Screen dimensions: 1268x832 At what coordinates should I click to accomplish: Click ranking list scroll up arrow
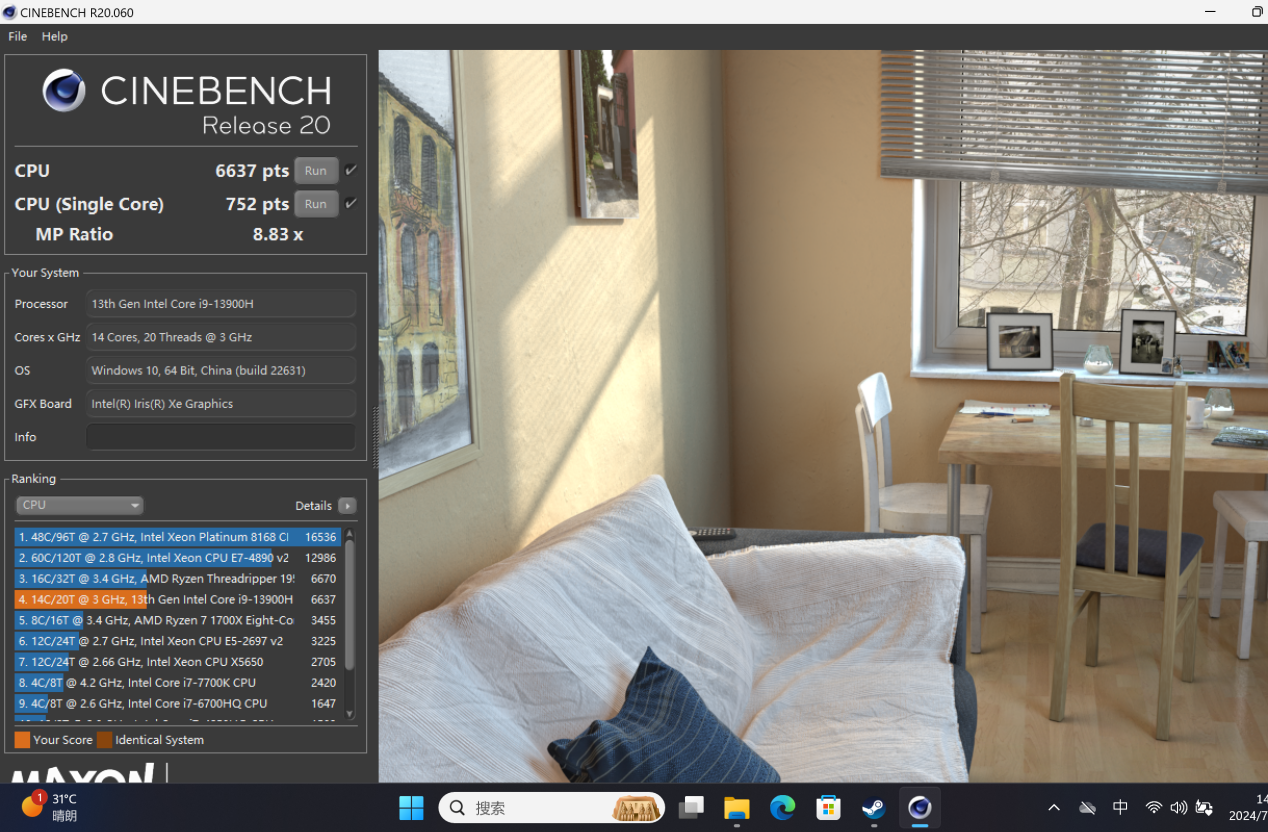pyautogui.click(x=350, y=534)
